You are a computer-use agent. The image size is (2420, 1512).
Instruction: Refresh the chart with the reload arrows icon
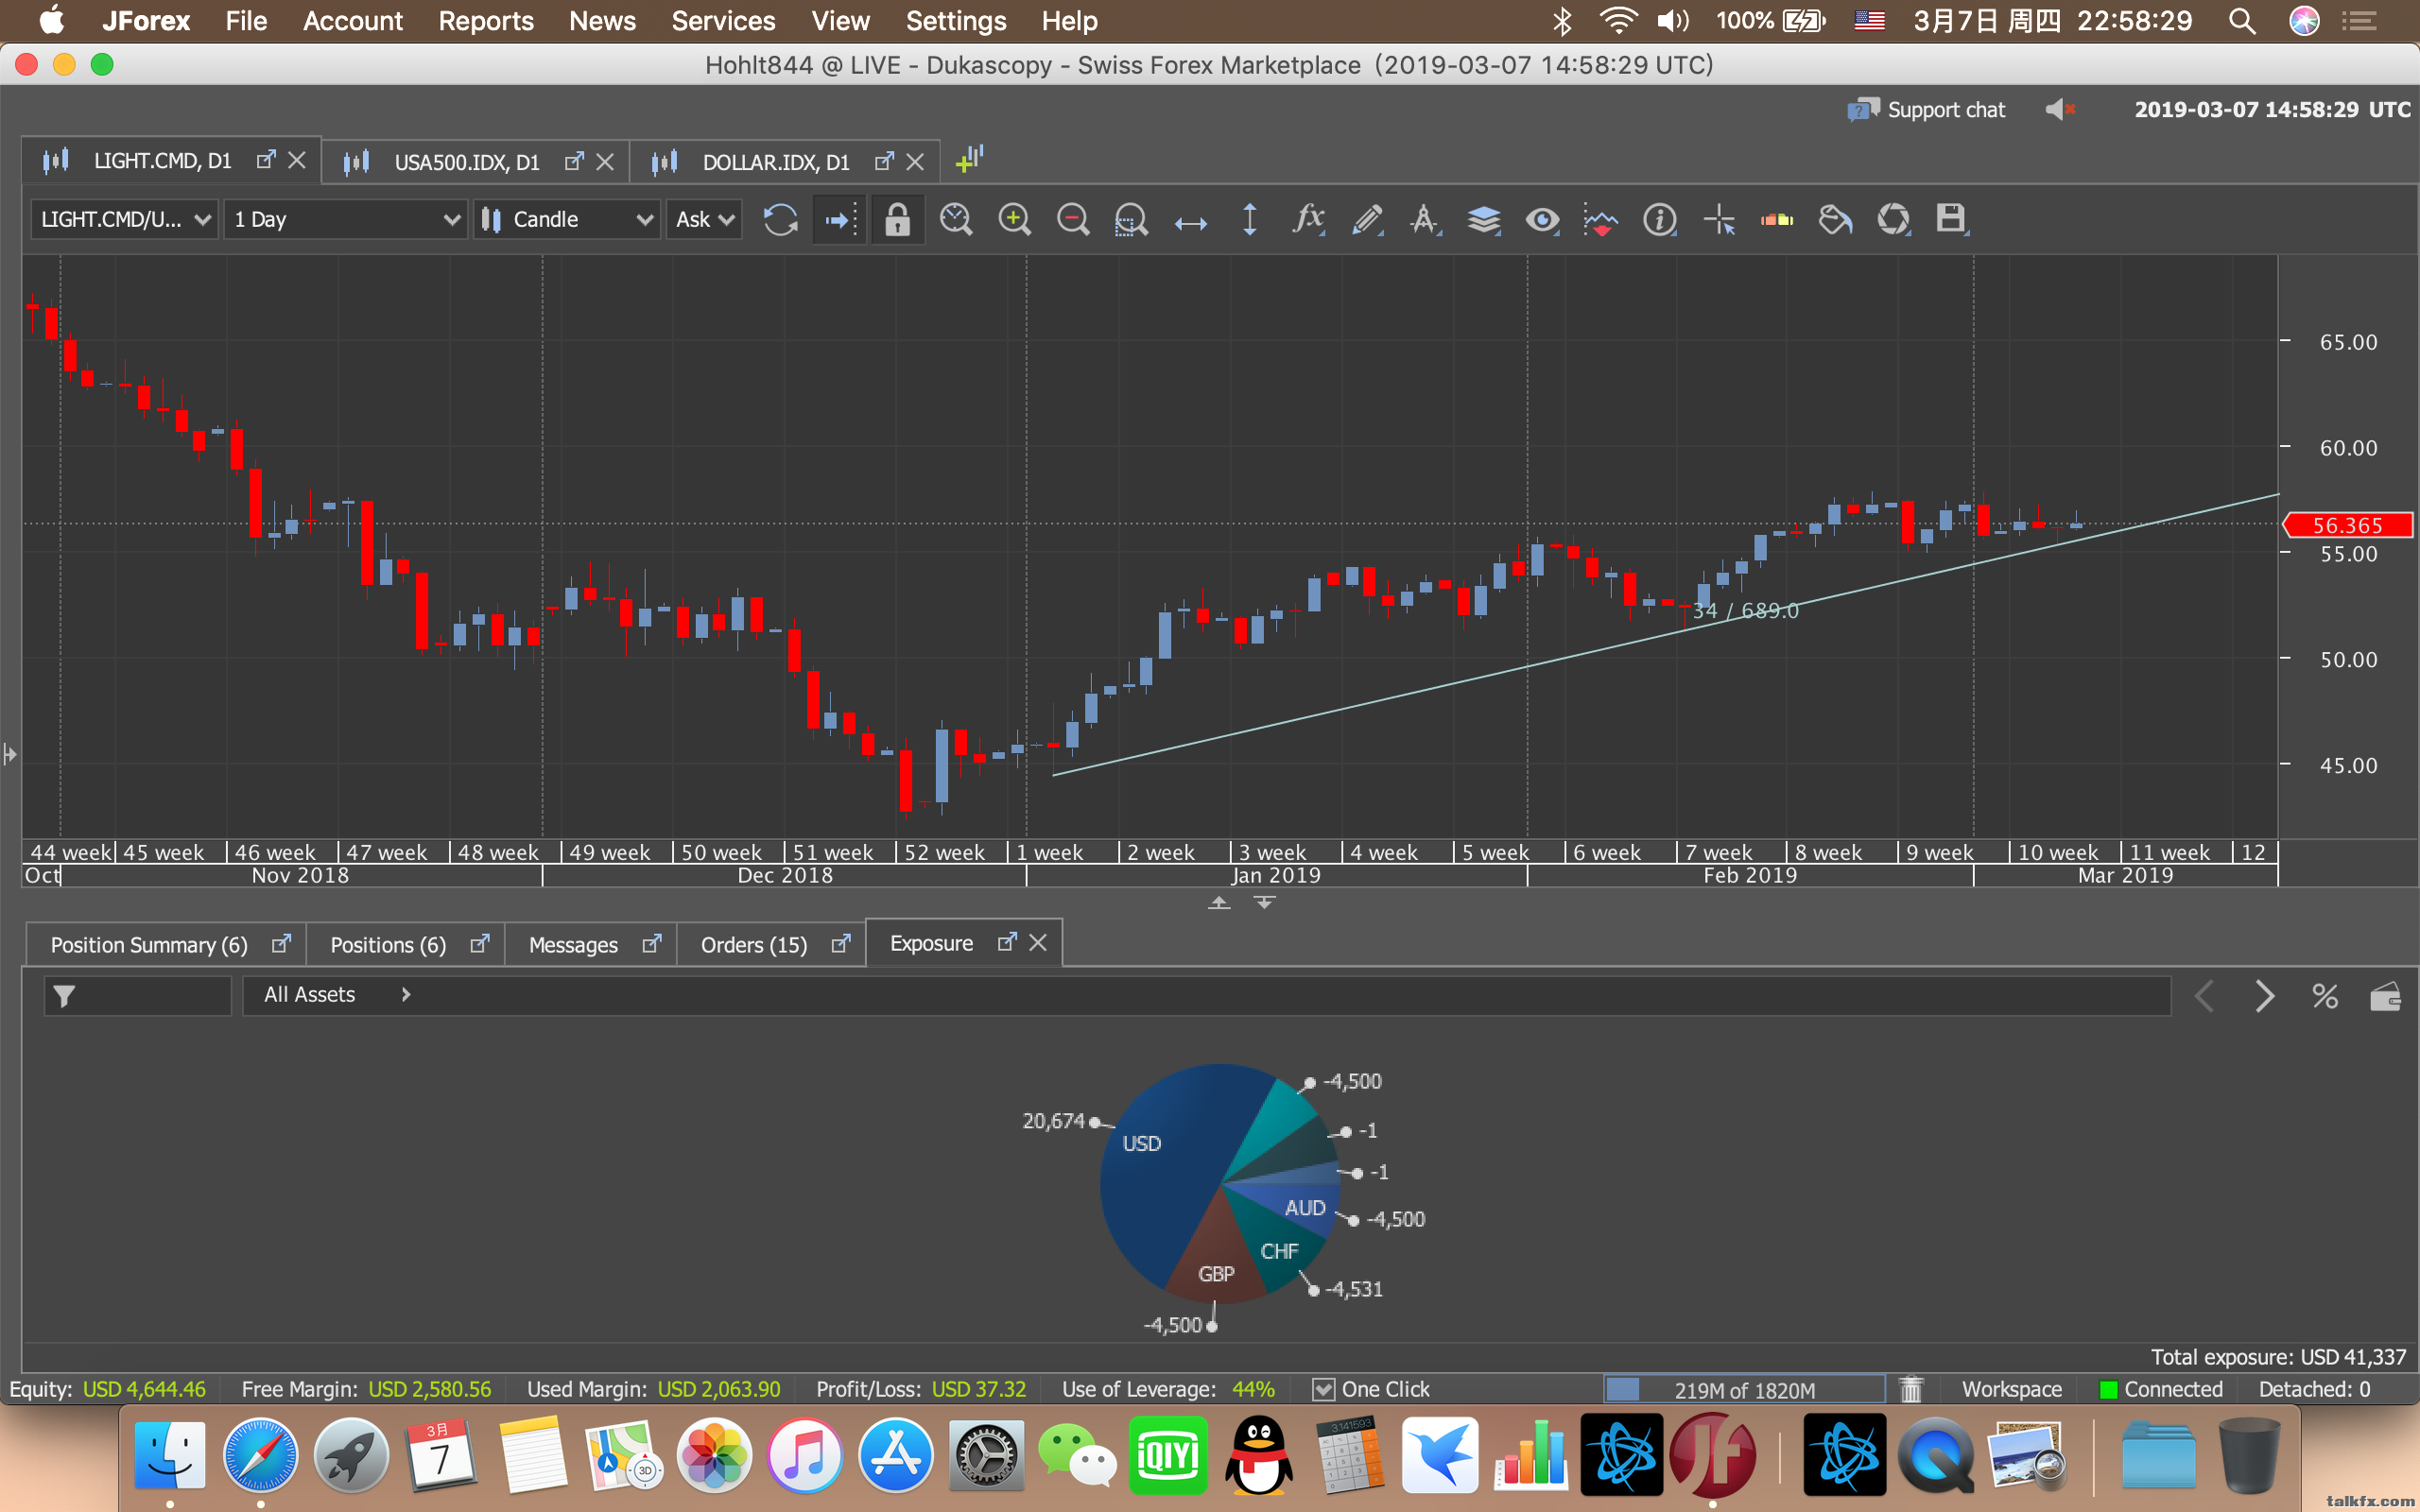(780, 219)
